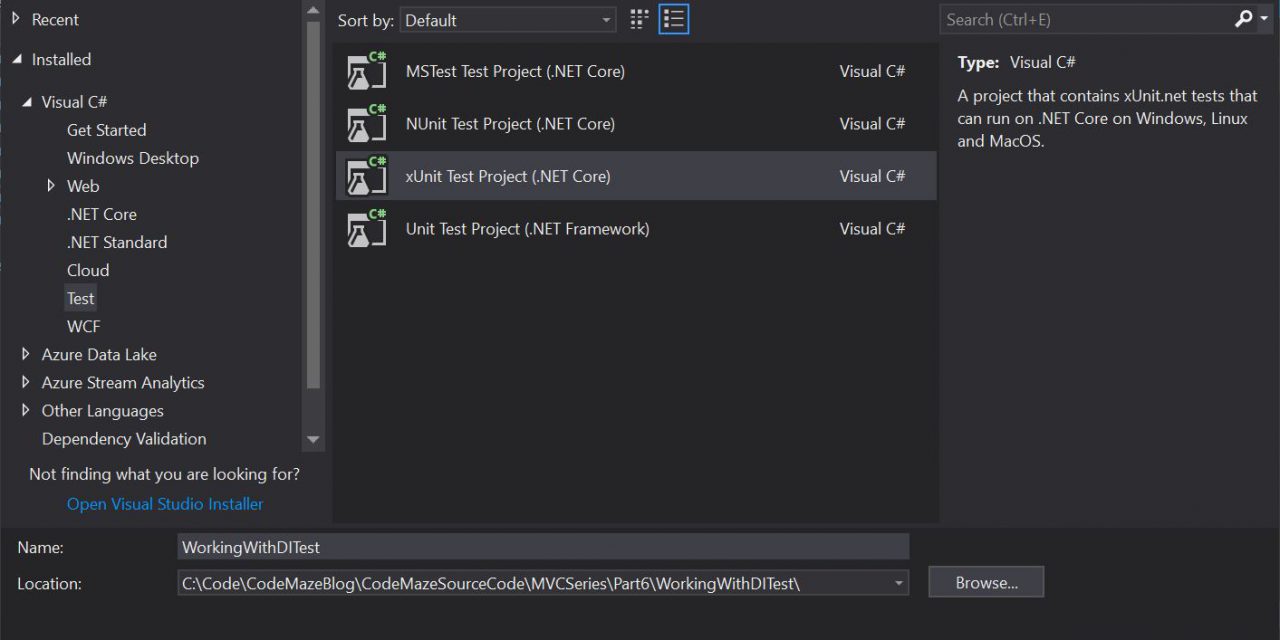Screen dimensions: 1280x640
Task: Click the Unit Test Project (.NET Framework) icon
Action: 366,229
